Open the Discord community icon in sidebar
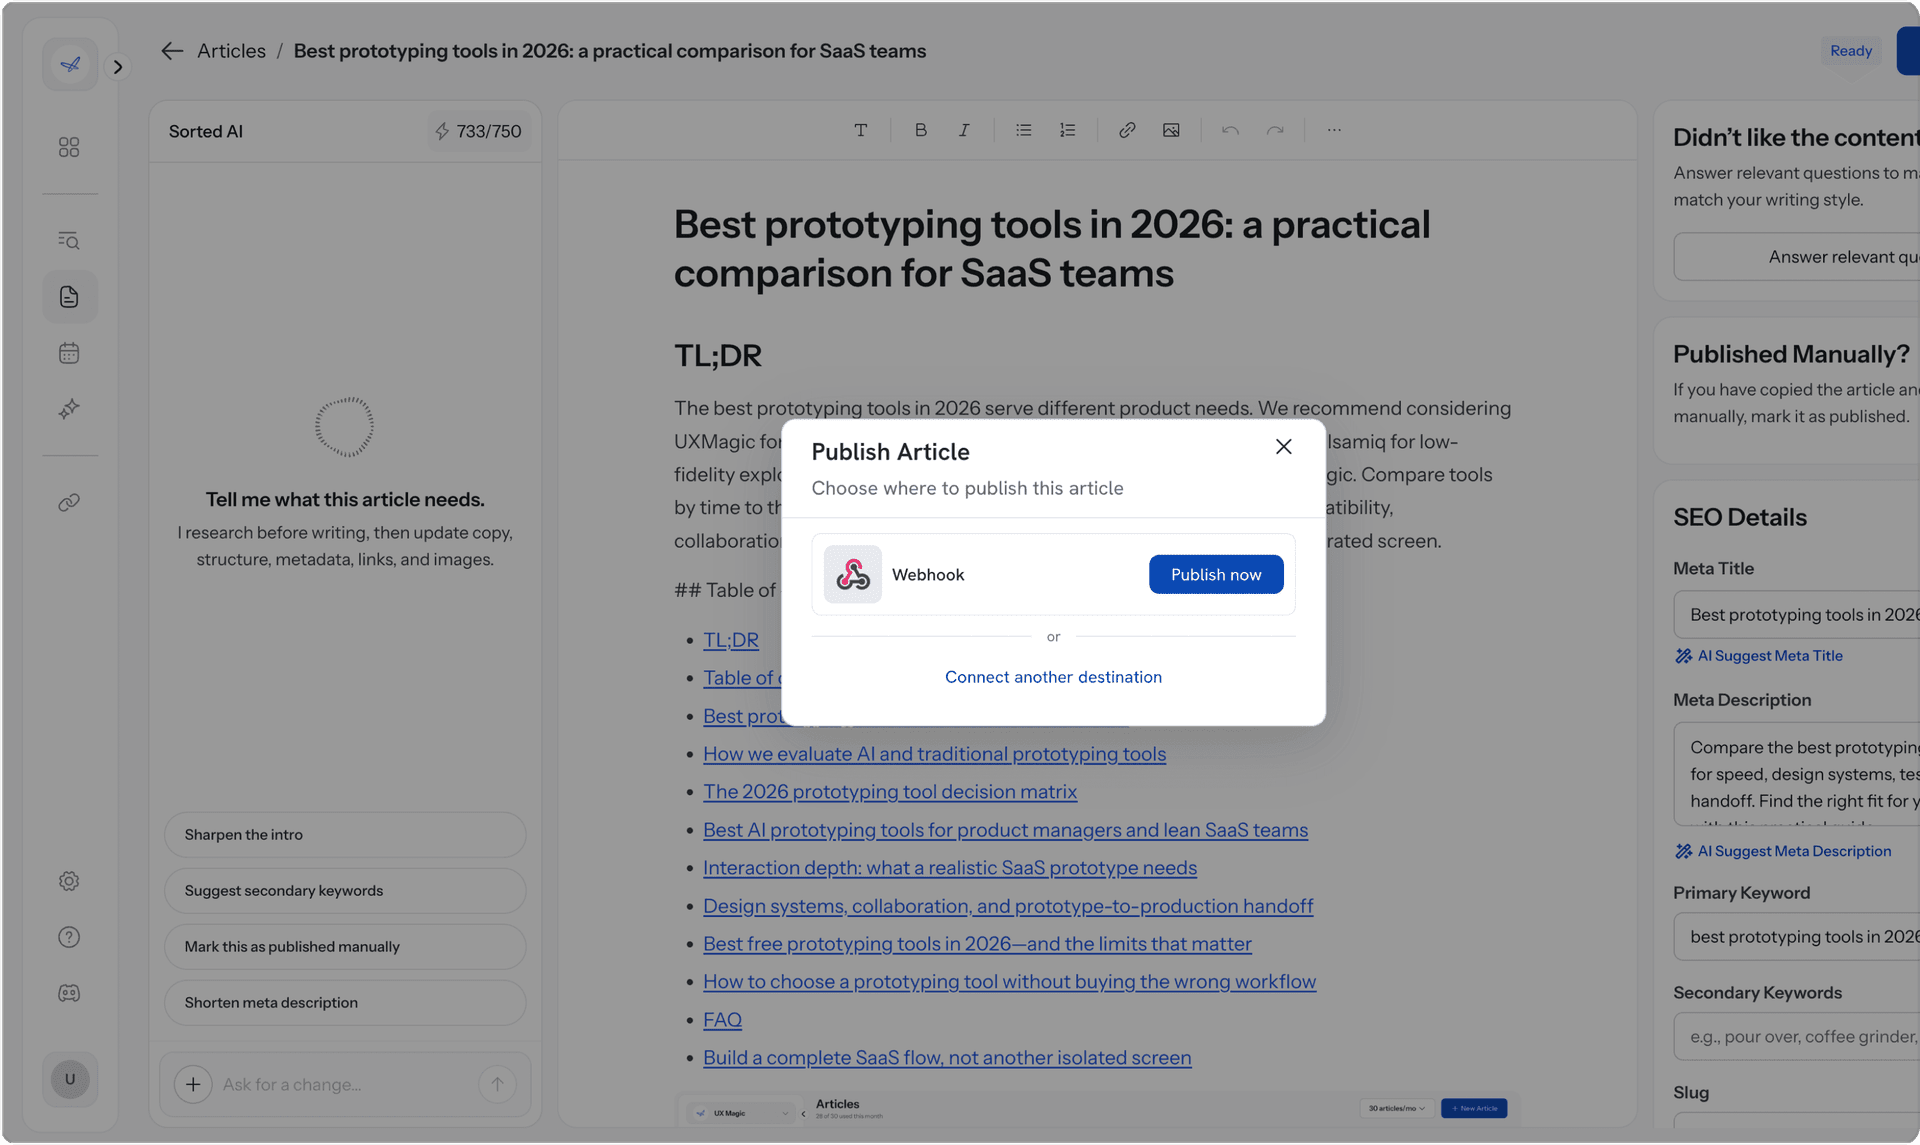The image size is (1920, 1145). click(x=69, y=993)
